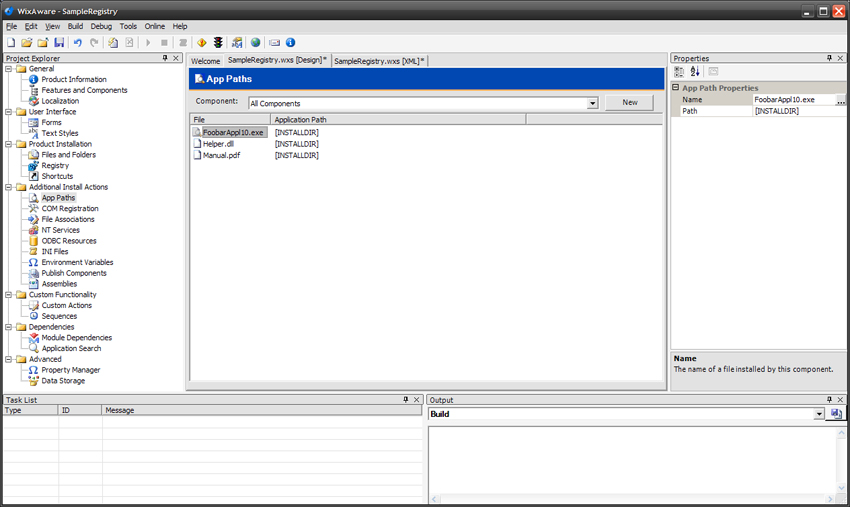Viewport: 850px width, 507px height.
Task: Collapse the Dependencies tree folder
Action: (9, 327)
